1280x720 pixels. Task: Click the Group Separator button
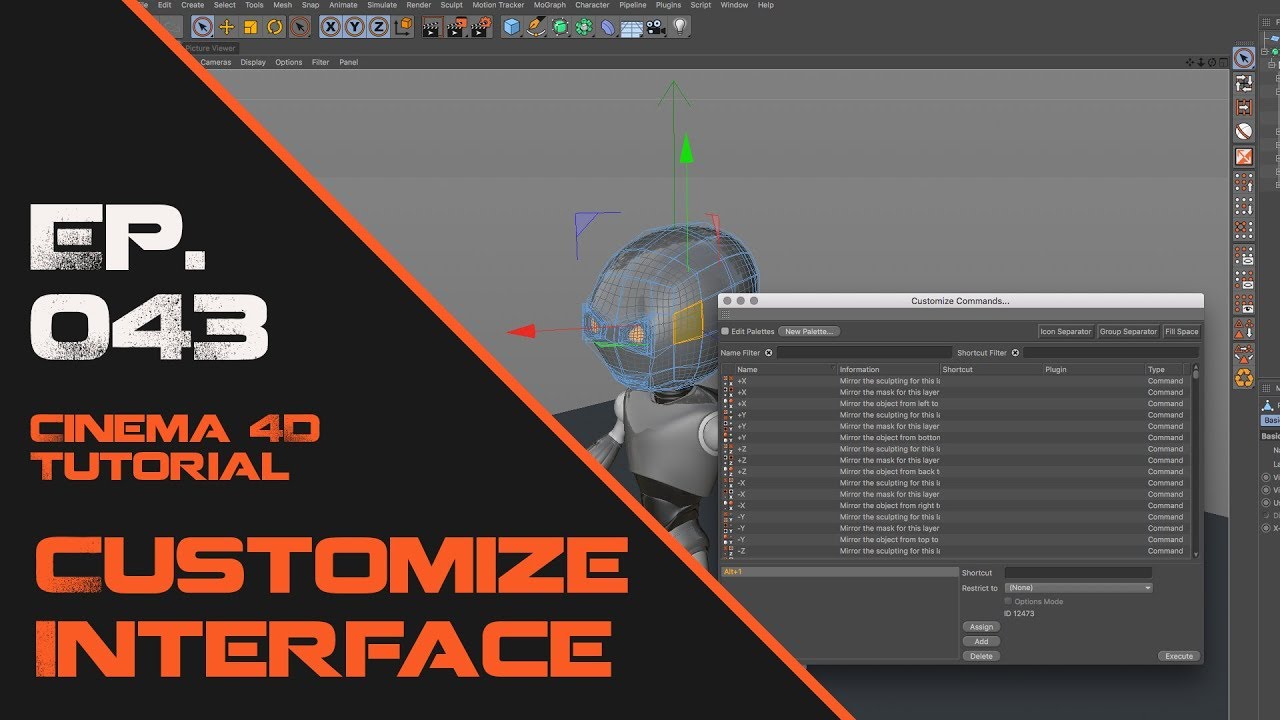(1128, 332)
